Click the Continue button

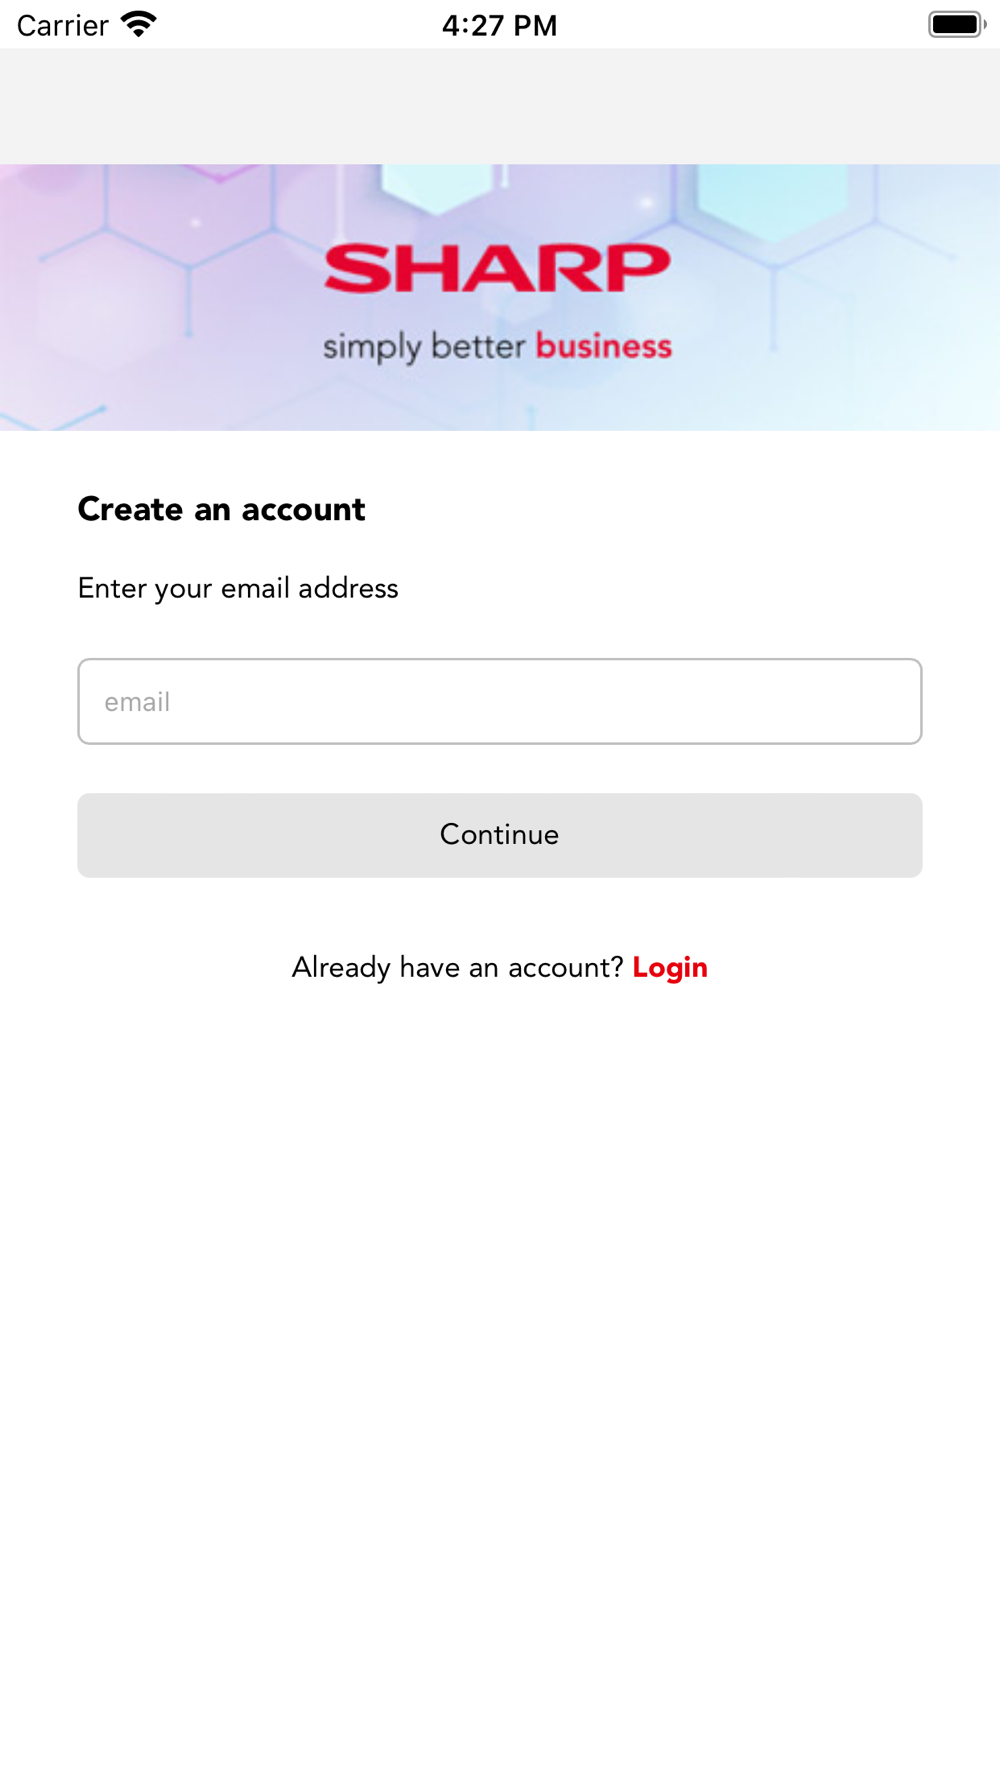500,835
